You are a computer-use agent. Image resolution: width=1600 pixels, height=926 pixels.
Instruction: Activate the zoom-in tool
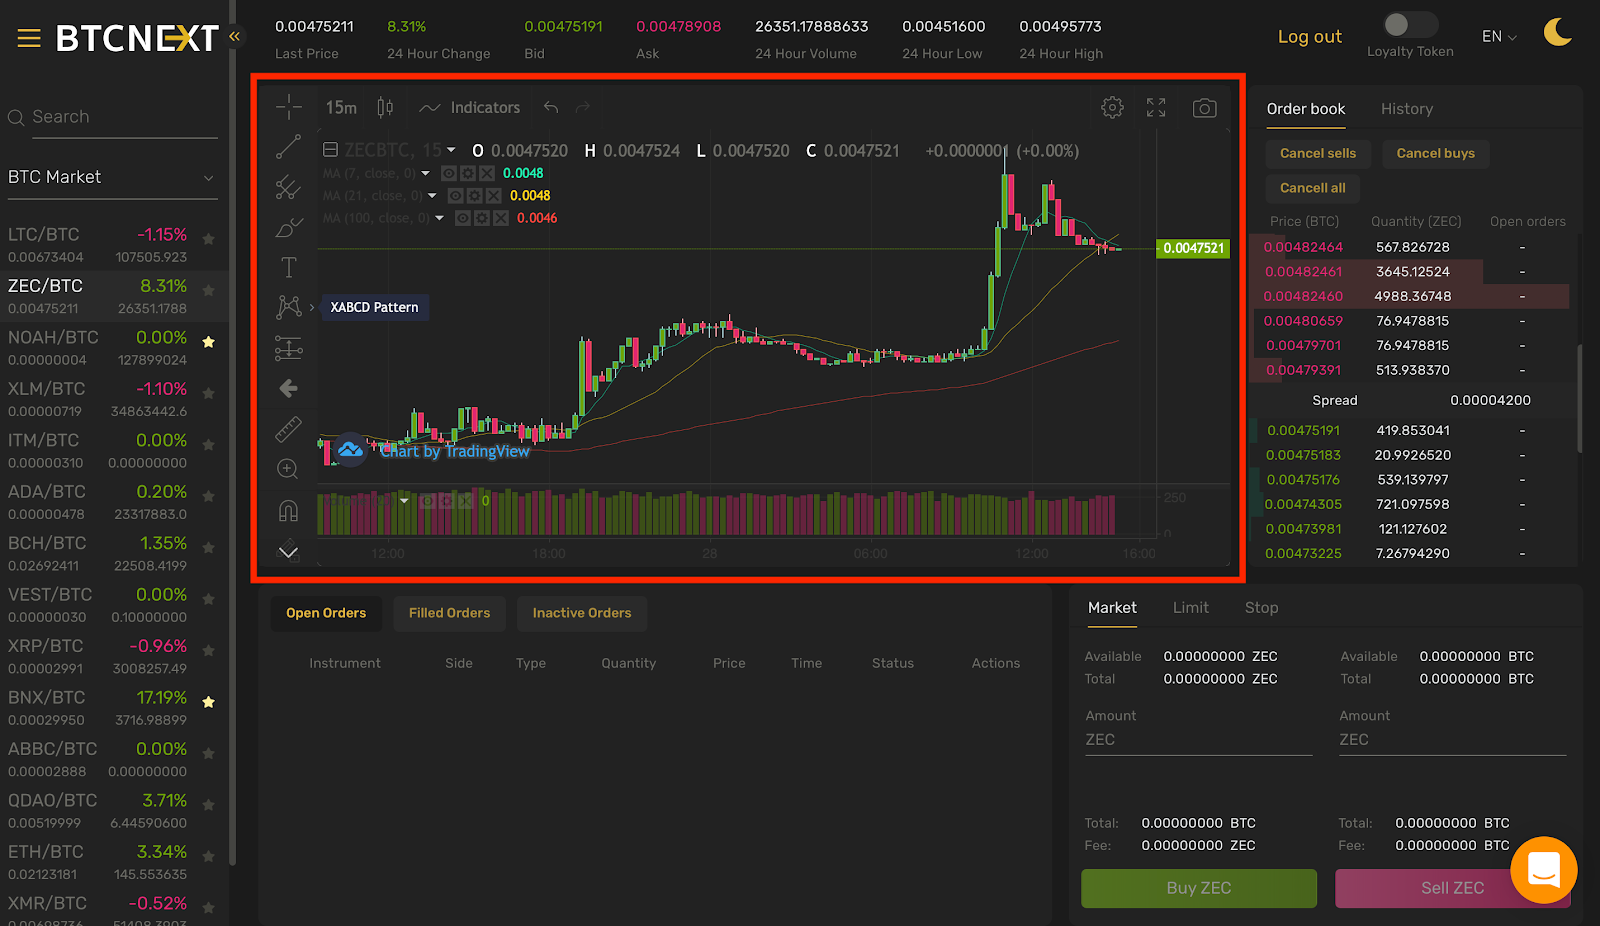point(289,469)
